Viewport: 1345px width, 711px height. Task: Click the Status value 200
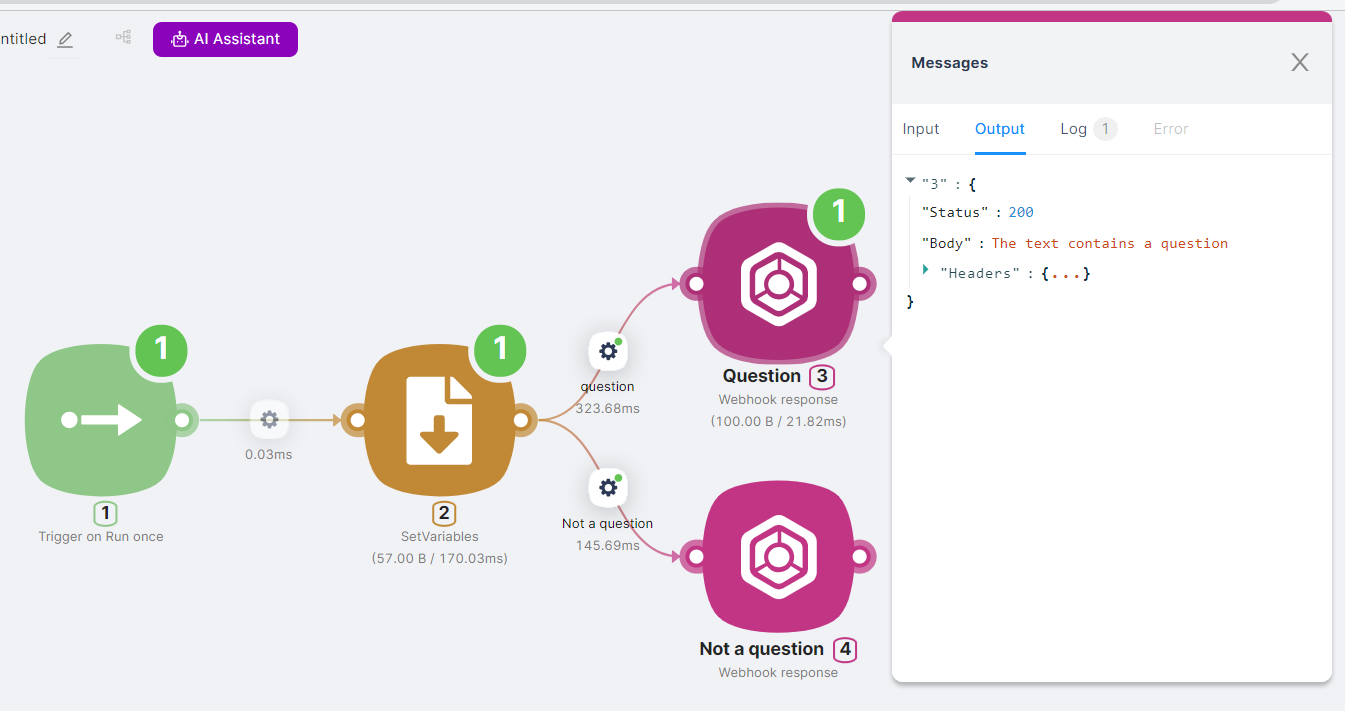(1020, 212)
